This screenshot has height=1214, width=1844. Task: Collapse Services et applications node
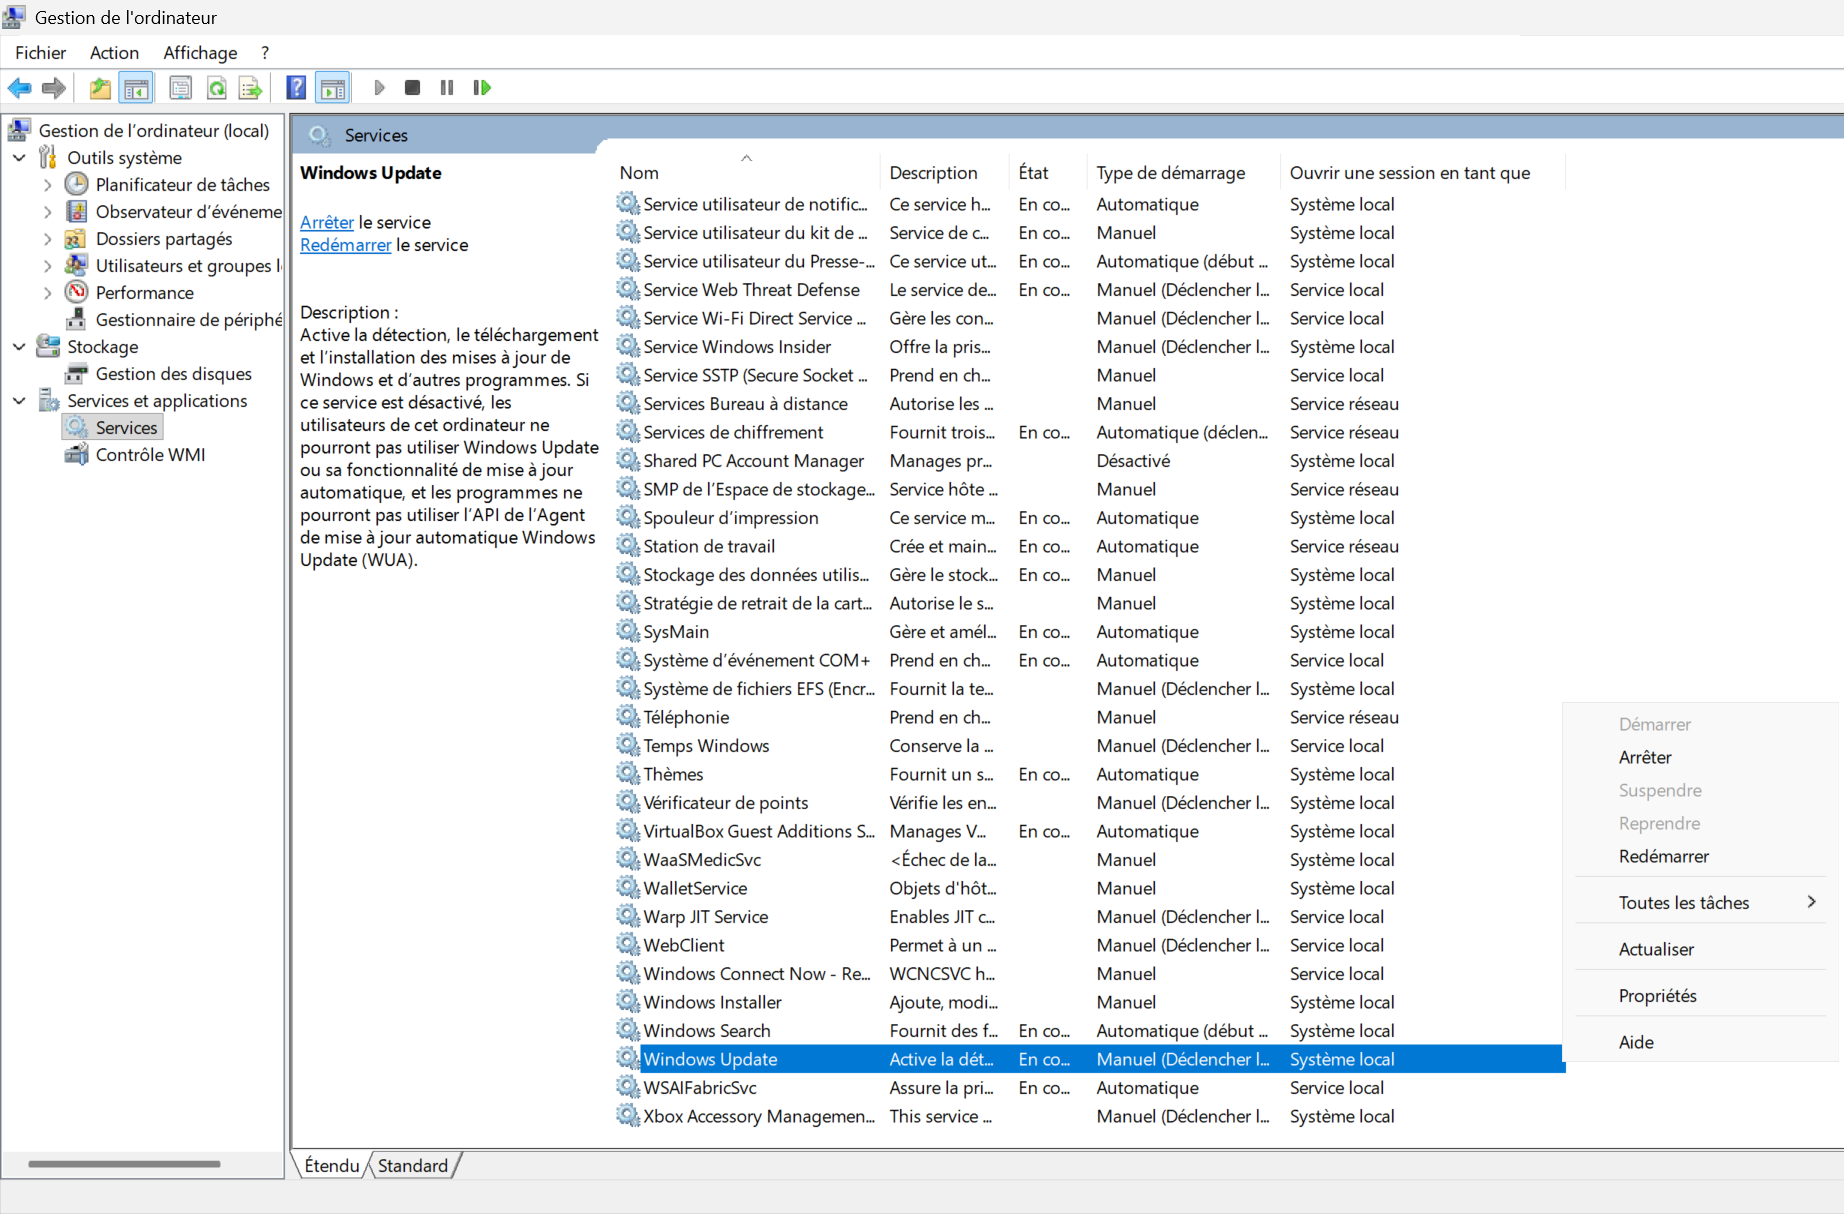(19, 400)
